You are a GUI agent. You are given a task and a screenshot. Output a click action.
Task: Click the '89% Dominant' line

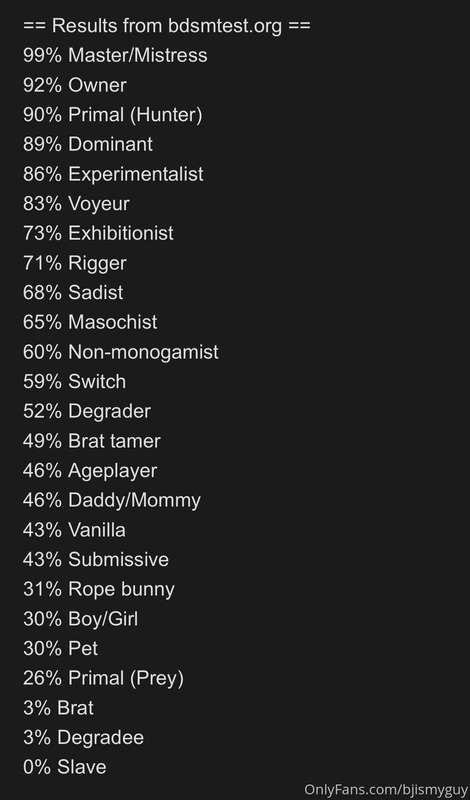tap(88, 144)
